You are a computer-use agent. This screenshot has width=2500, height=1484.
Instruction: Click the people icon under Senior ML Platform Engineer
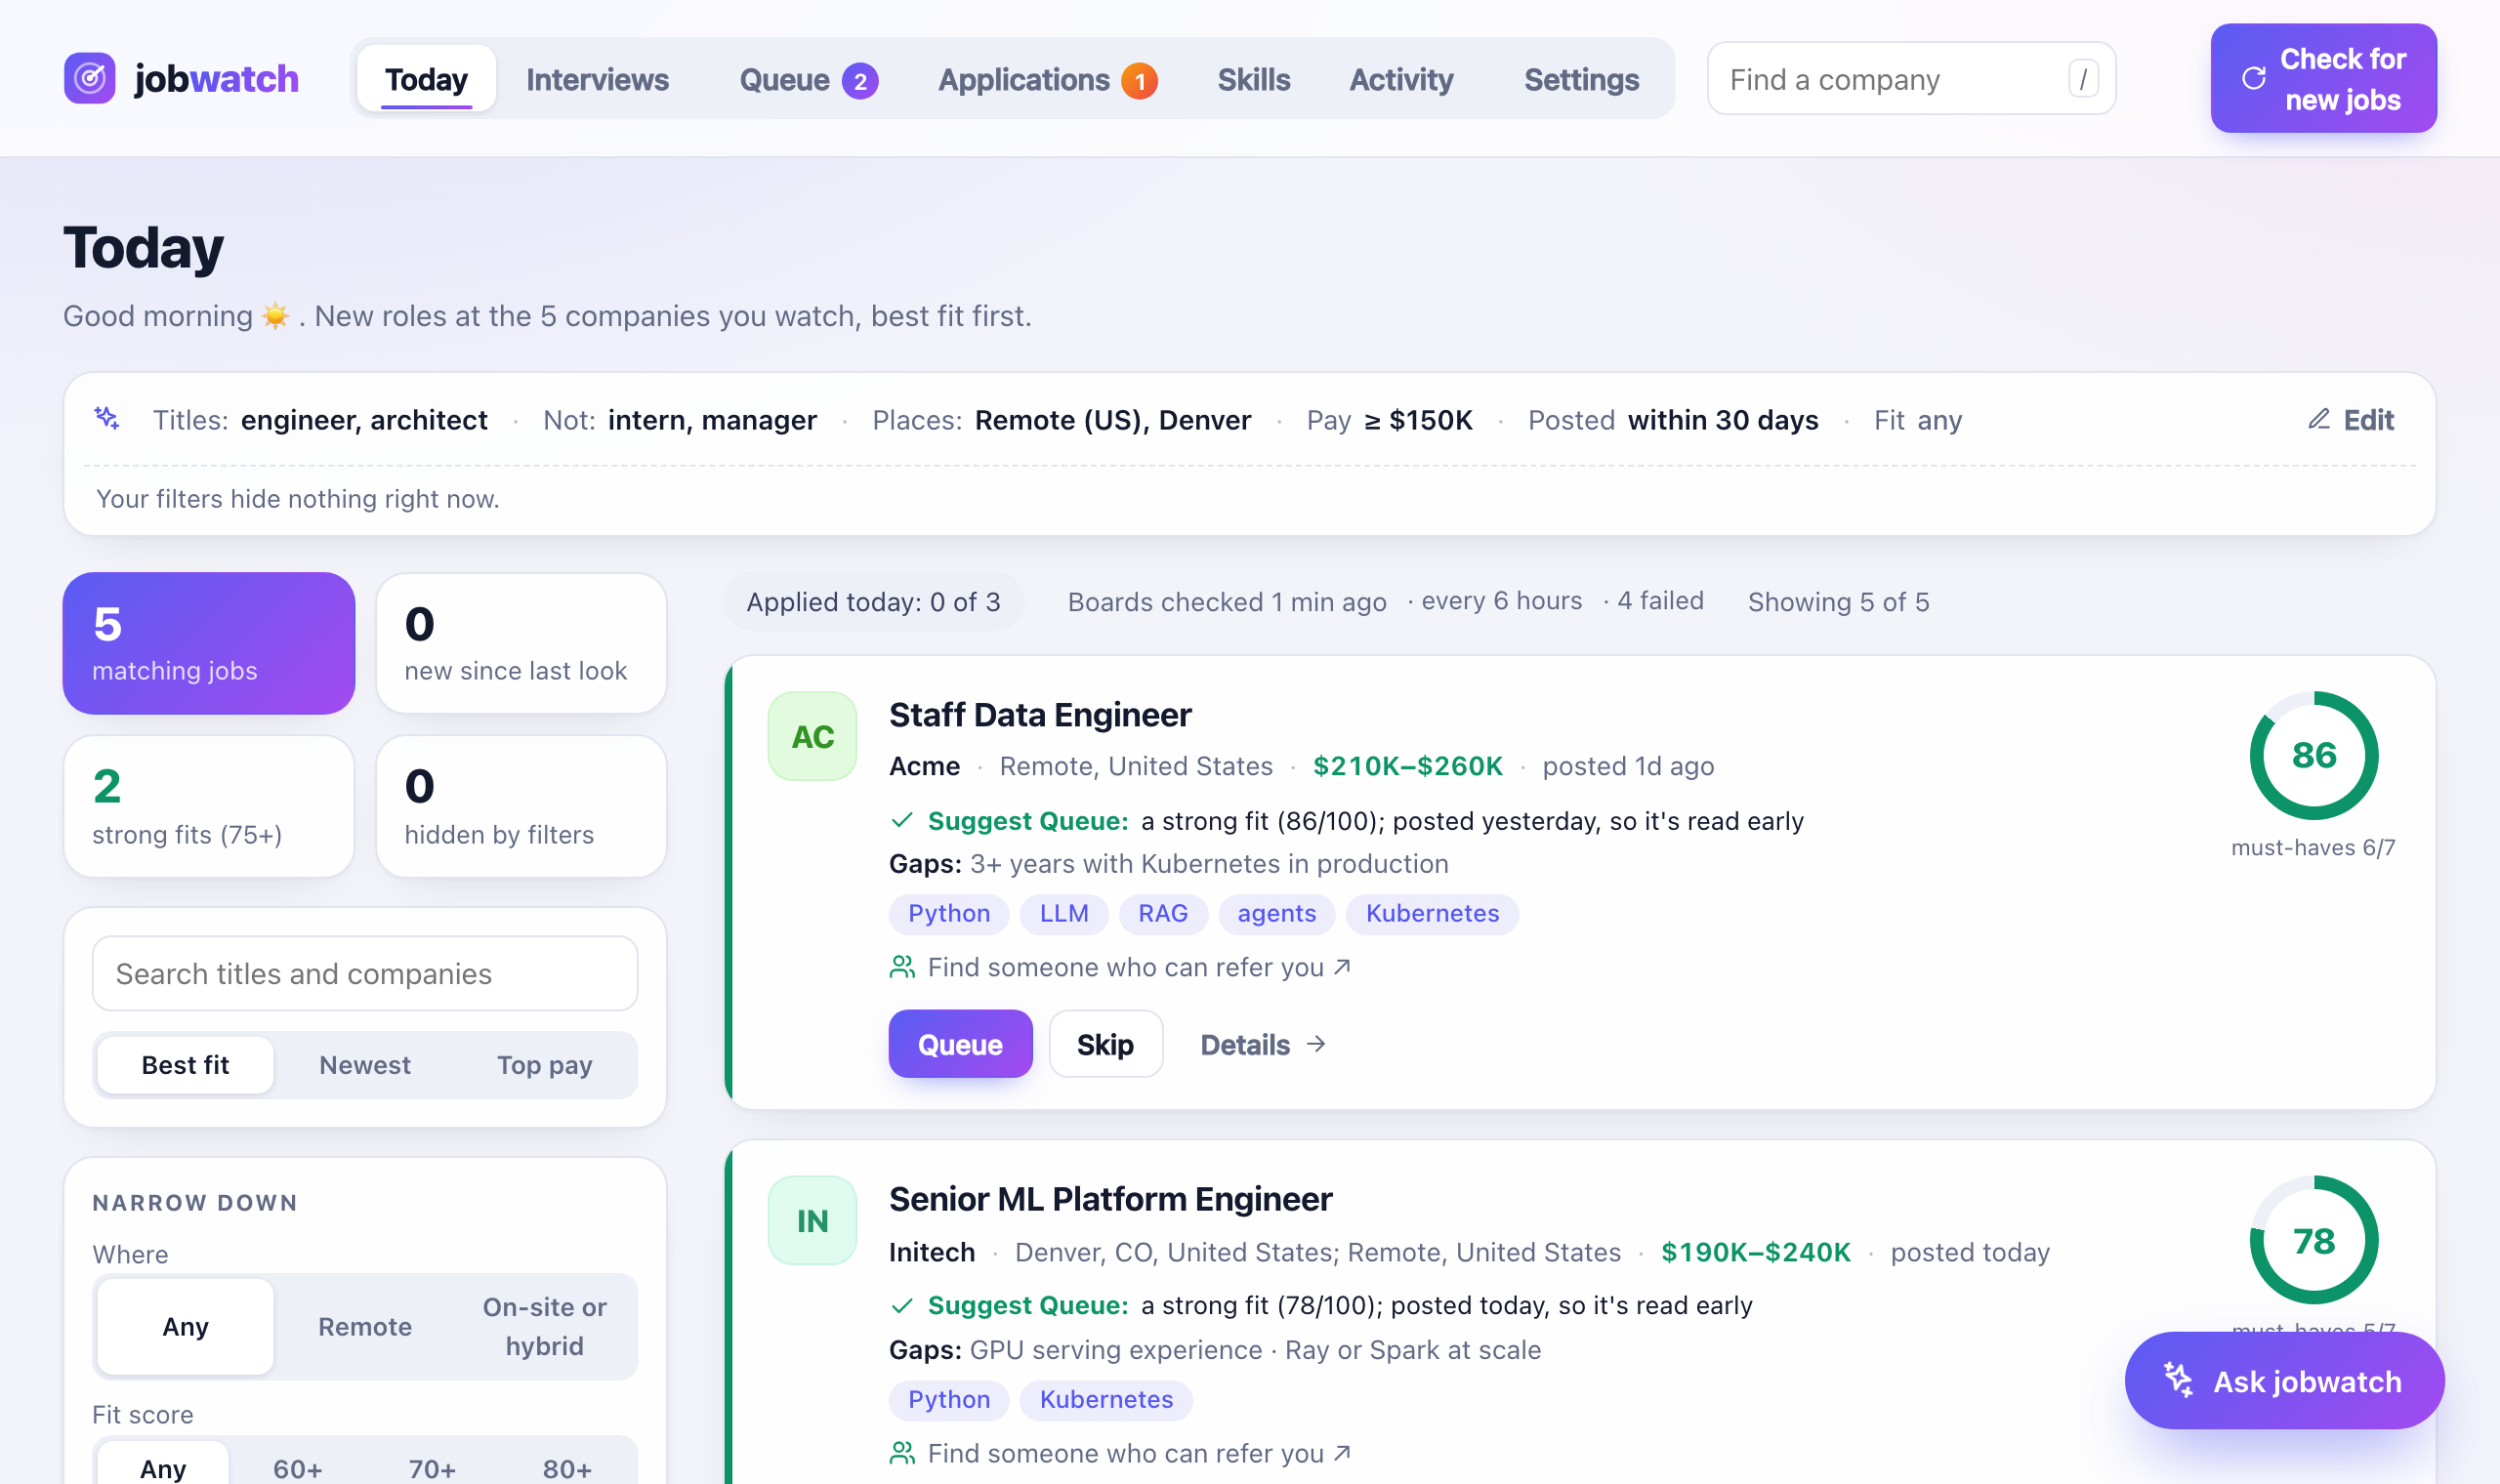tap(902, 1453)
